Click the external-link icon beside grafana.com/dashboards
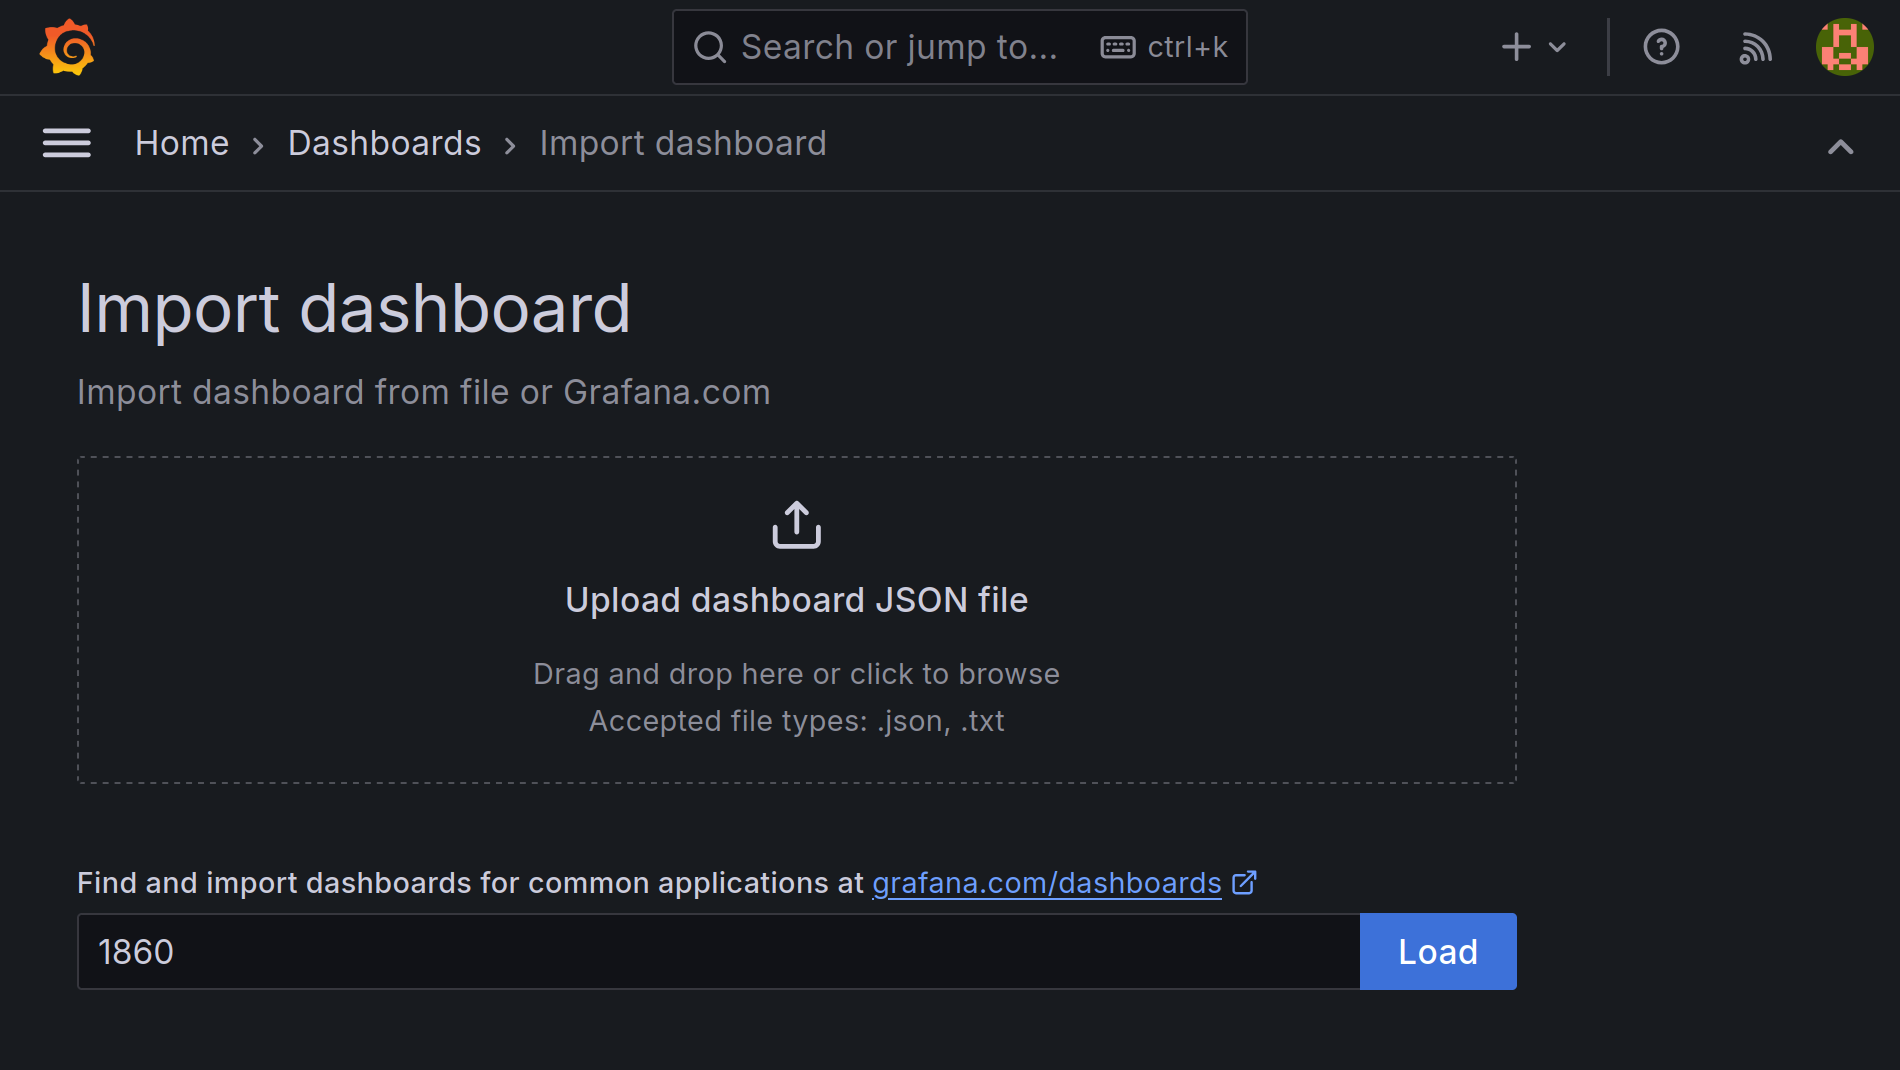The height and width of the screenshot is (1070, 1900). click(1245, 883)
